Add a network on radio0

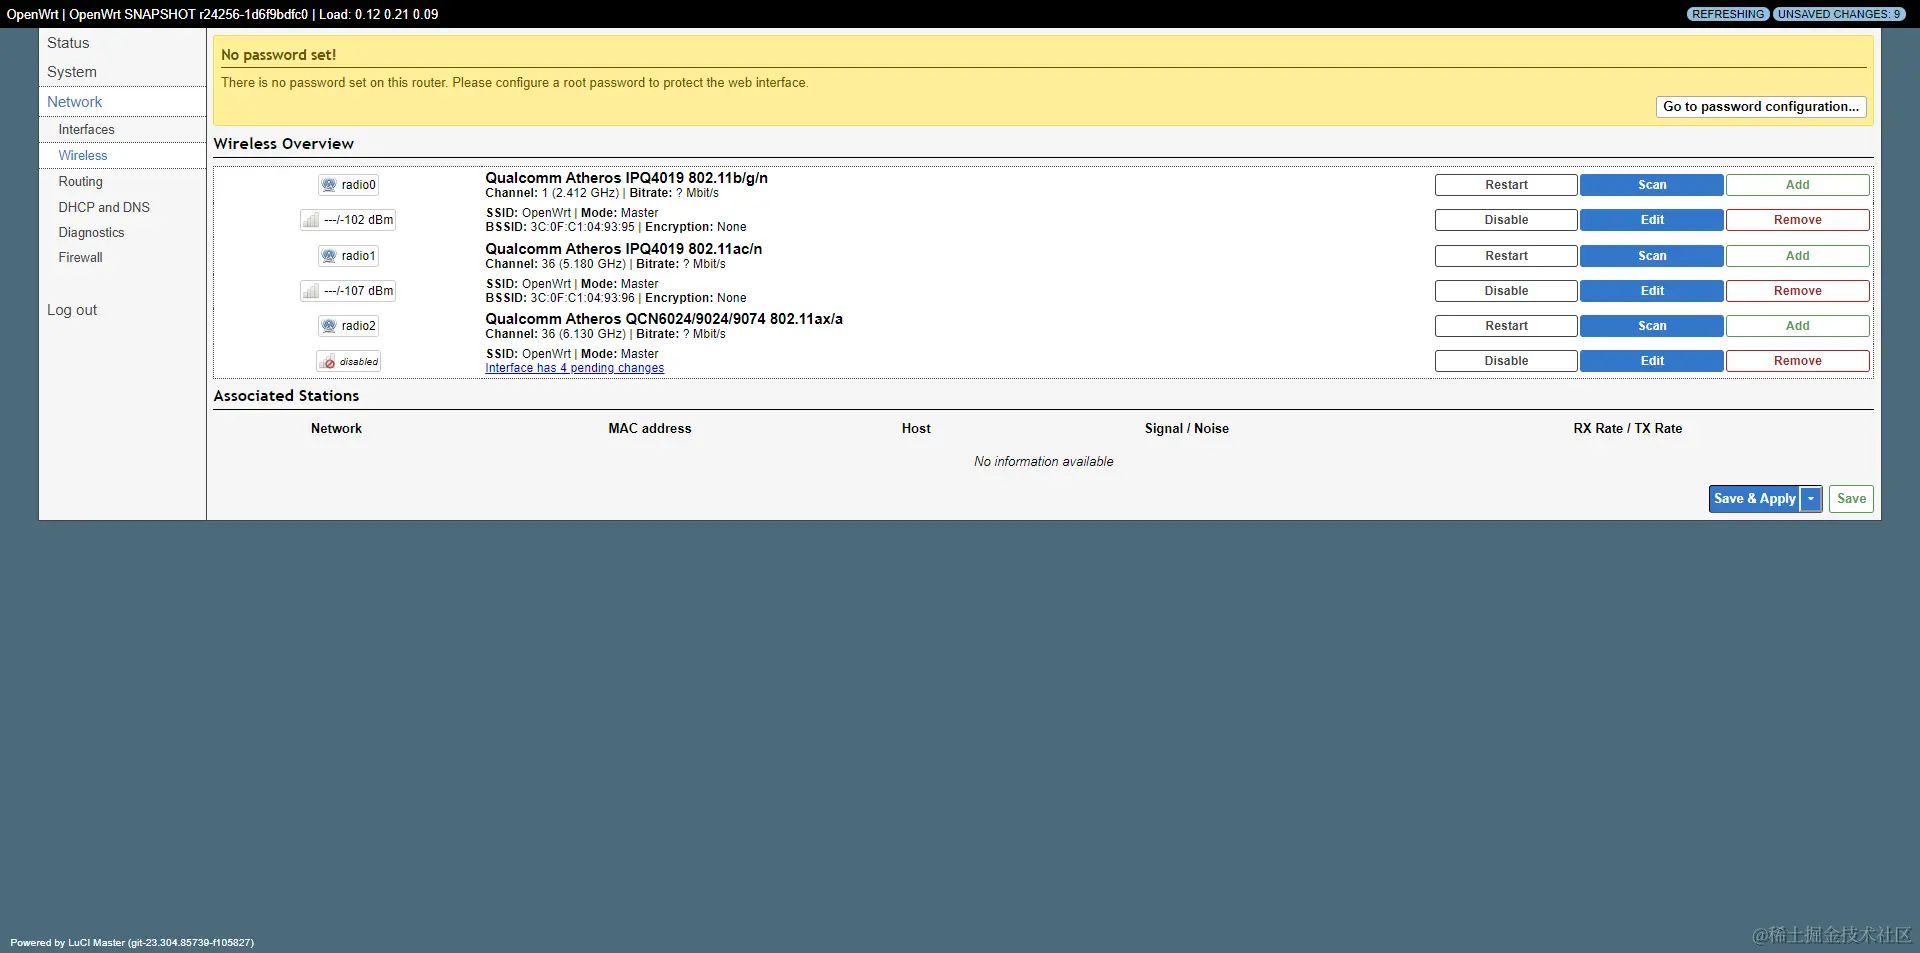pyautogui.click(x=1797, y=185)
